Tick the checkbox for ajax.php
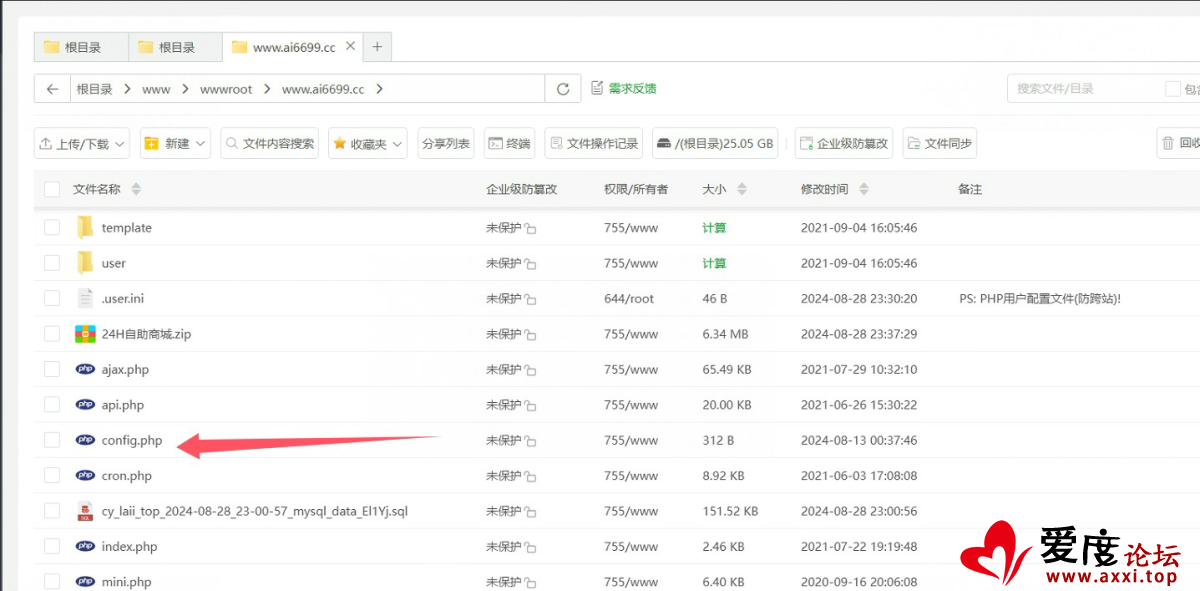 pos(52,370)
